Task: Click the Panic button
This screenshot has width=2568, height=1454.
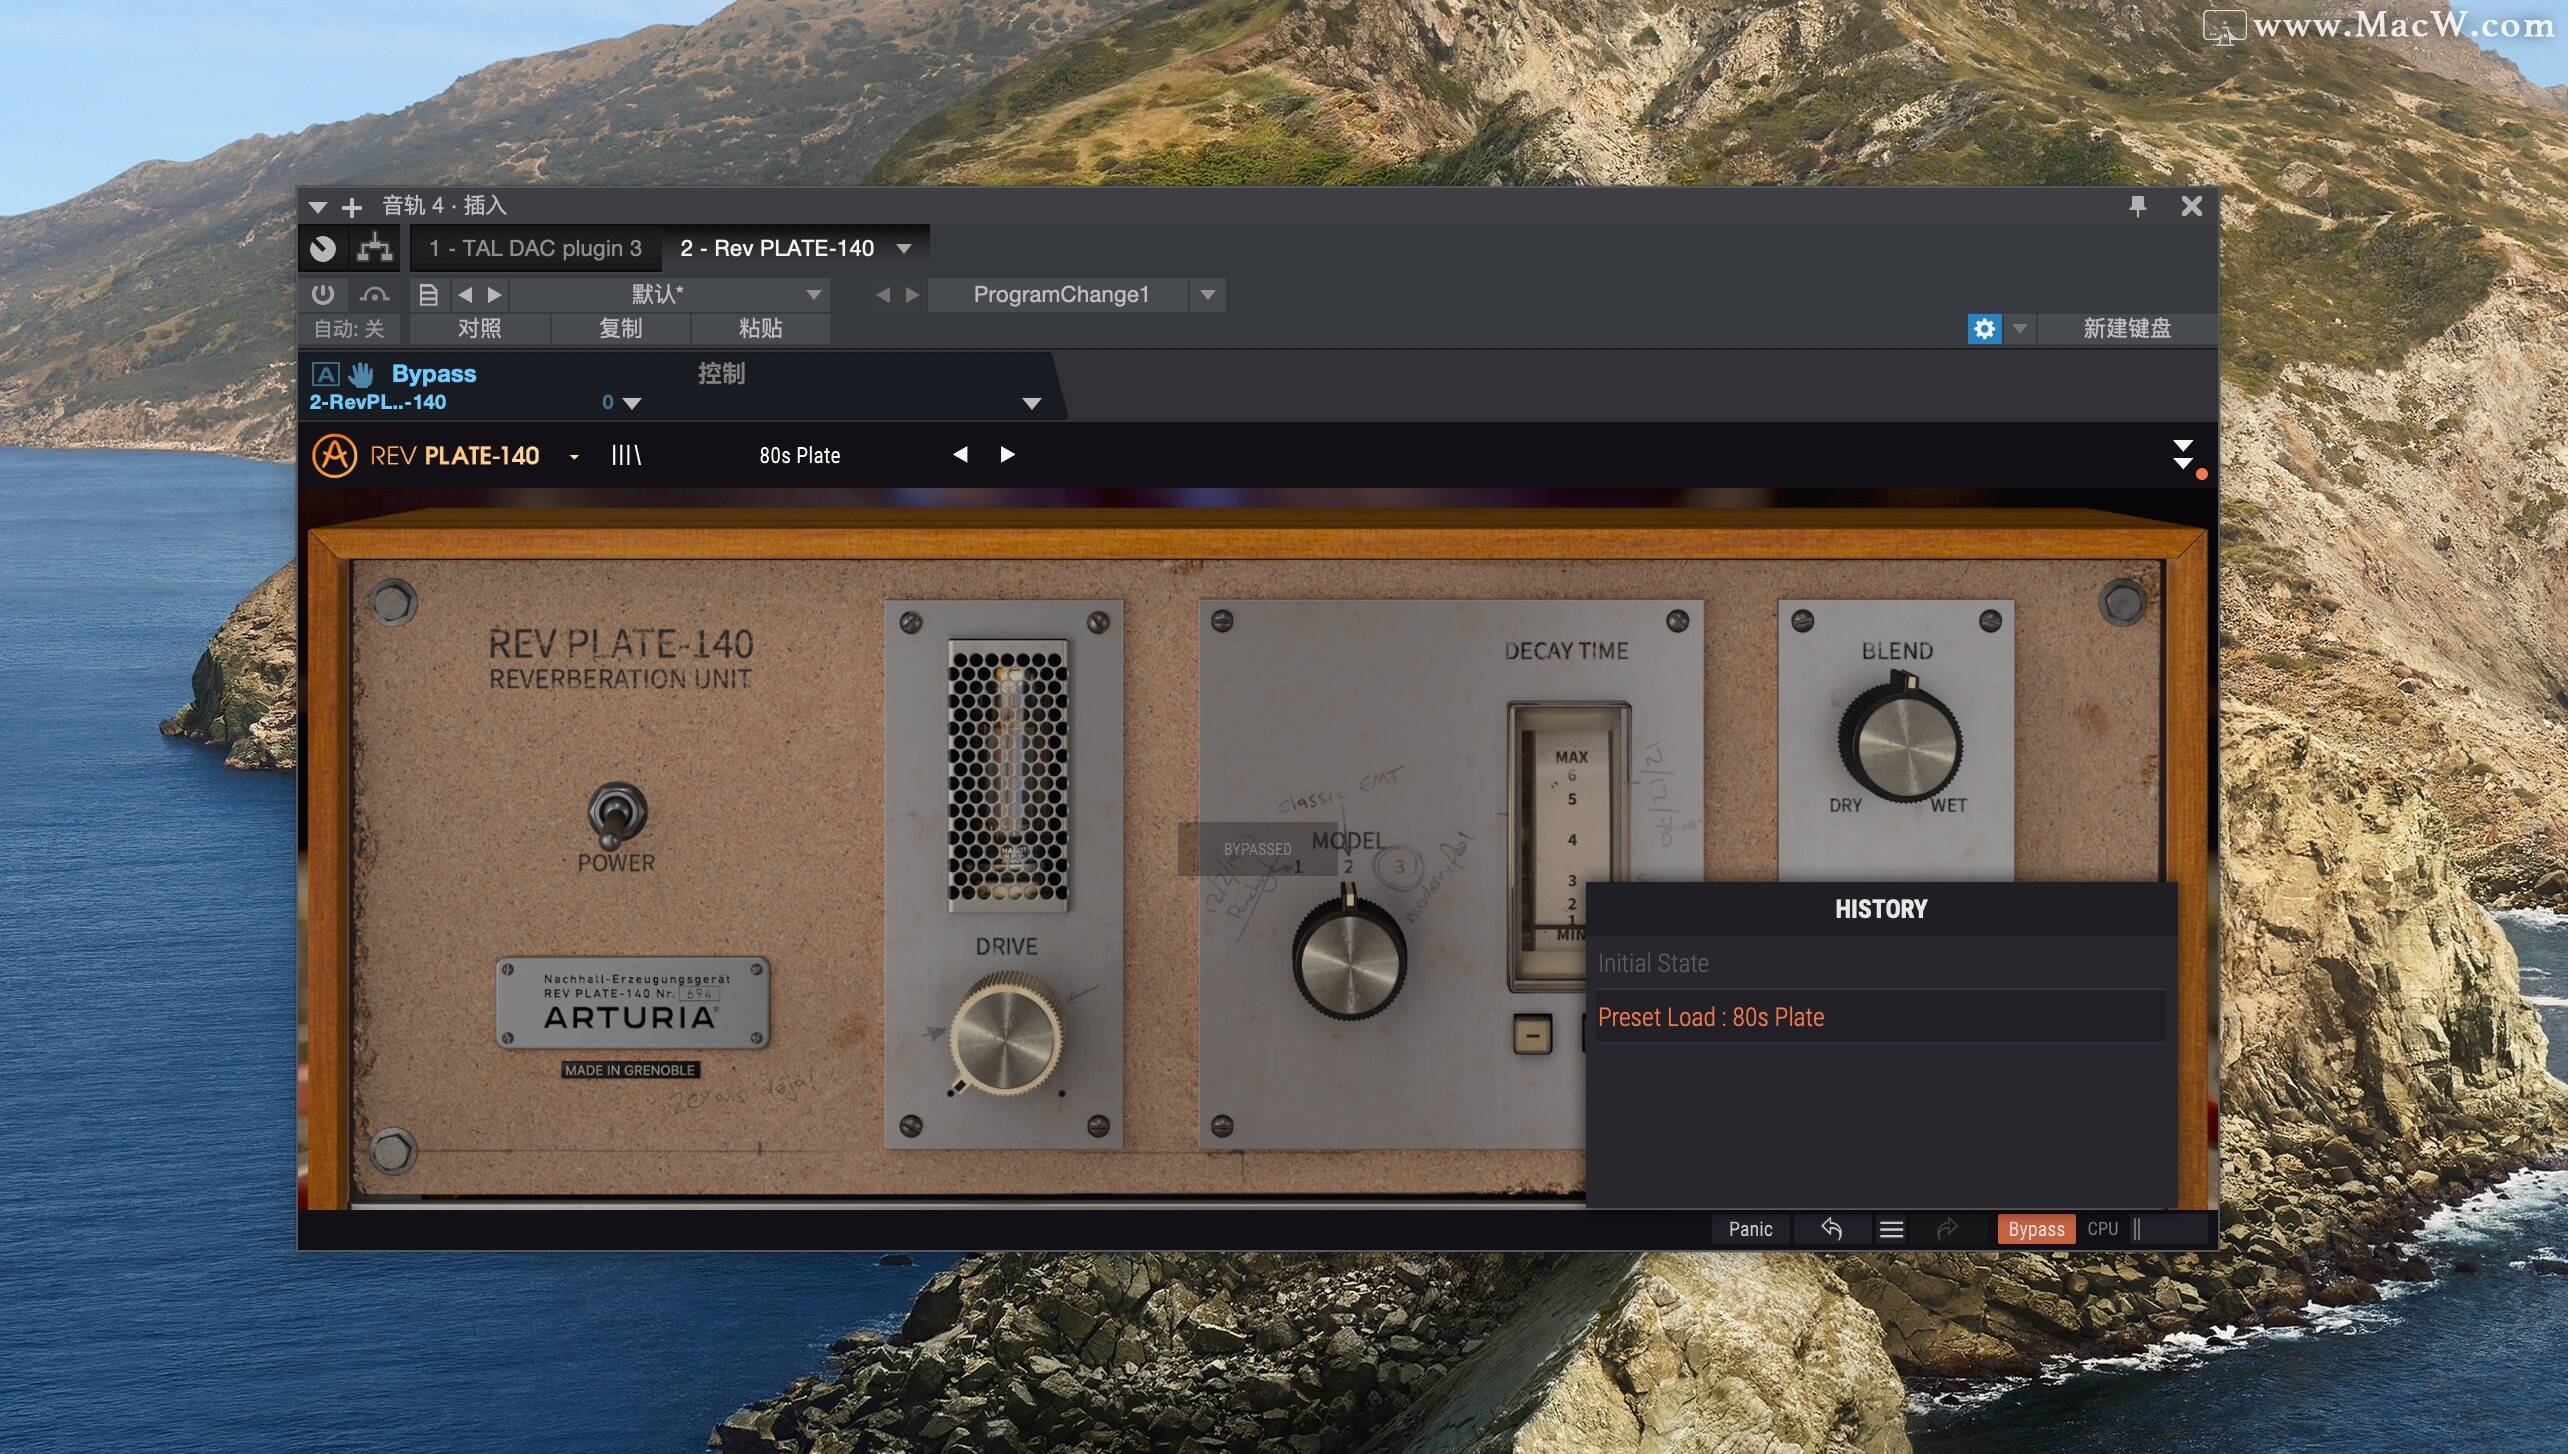Action: point(1750,1229)
